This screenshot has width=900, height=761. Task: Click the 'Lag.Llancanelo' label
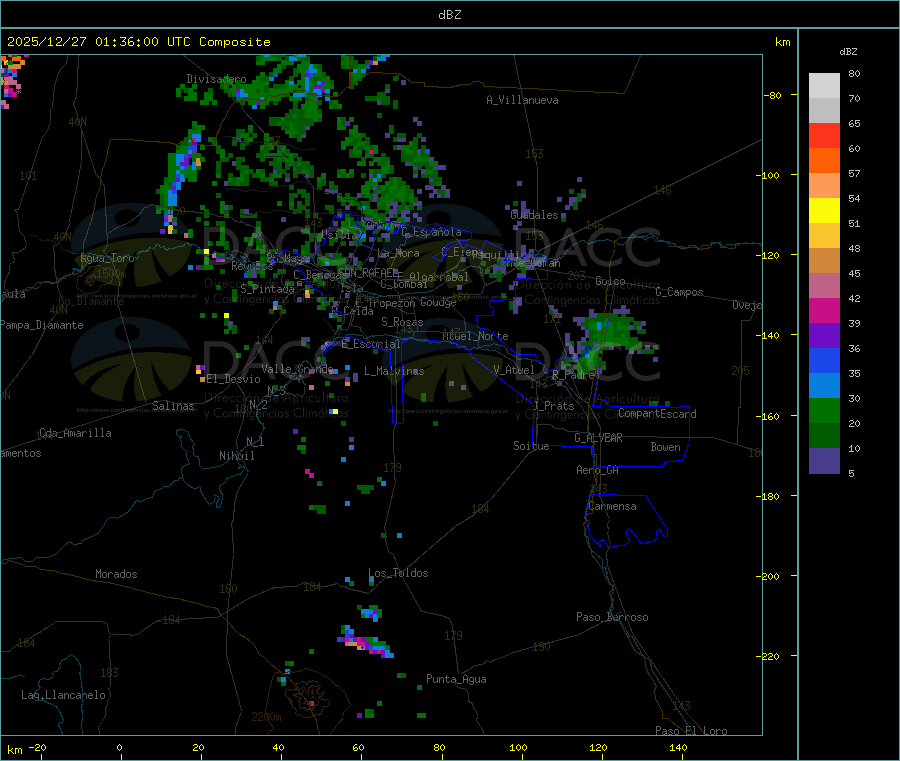[x=64, y=696]
